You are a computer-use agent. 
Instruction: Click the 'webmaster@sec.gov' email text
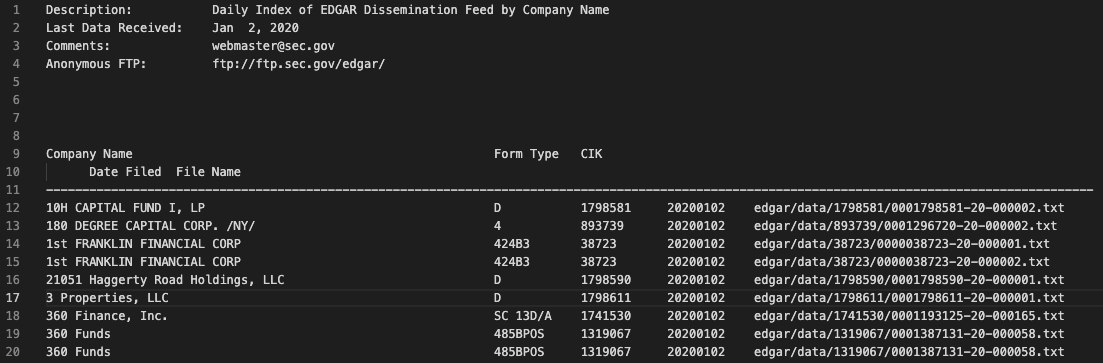pyautogui.click(x=274, y=46)
